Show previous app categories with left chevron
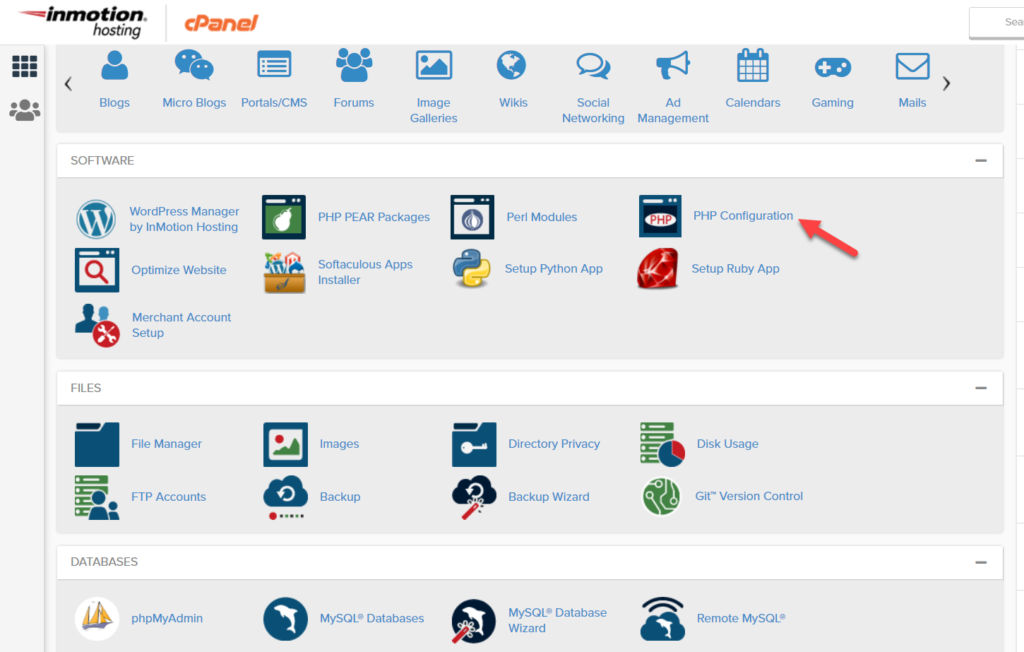1024x652 pixels. pyautogui.click(x=68, y=84)
